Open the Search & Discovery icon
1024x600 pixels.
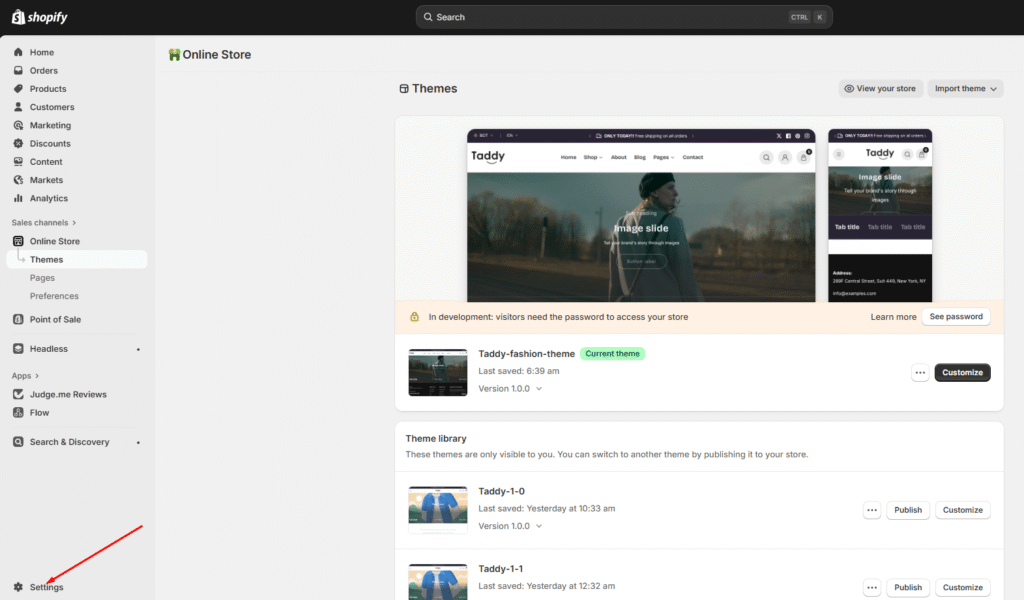[x=18, y=442]
